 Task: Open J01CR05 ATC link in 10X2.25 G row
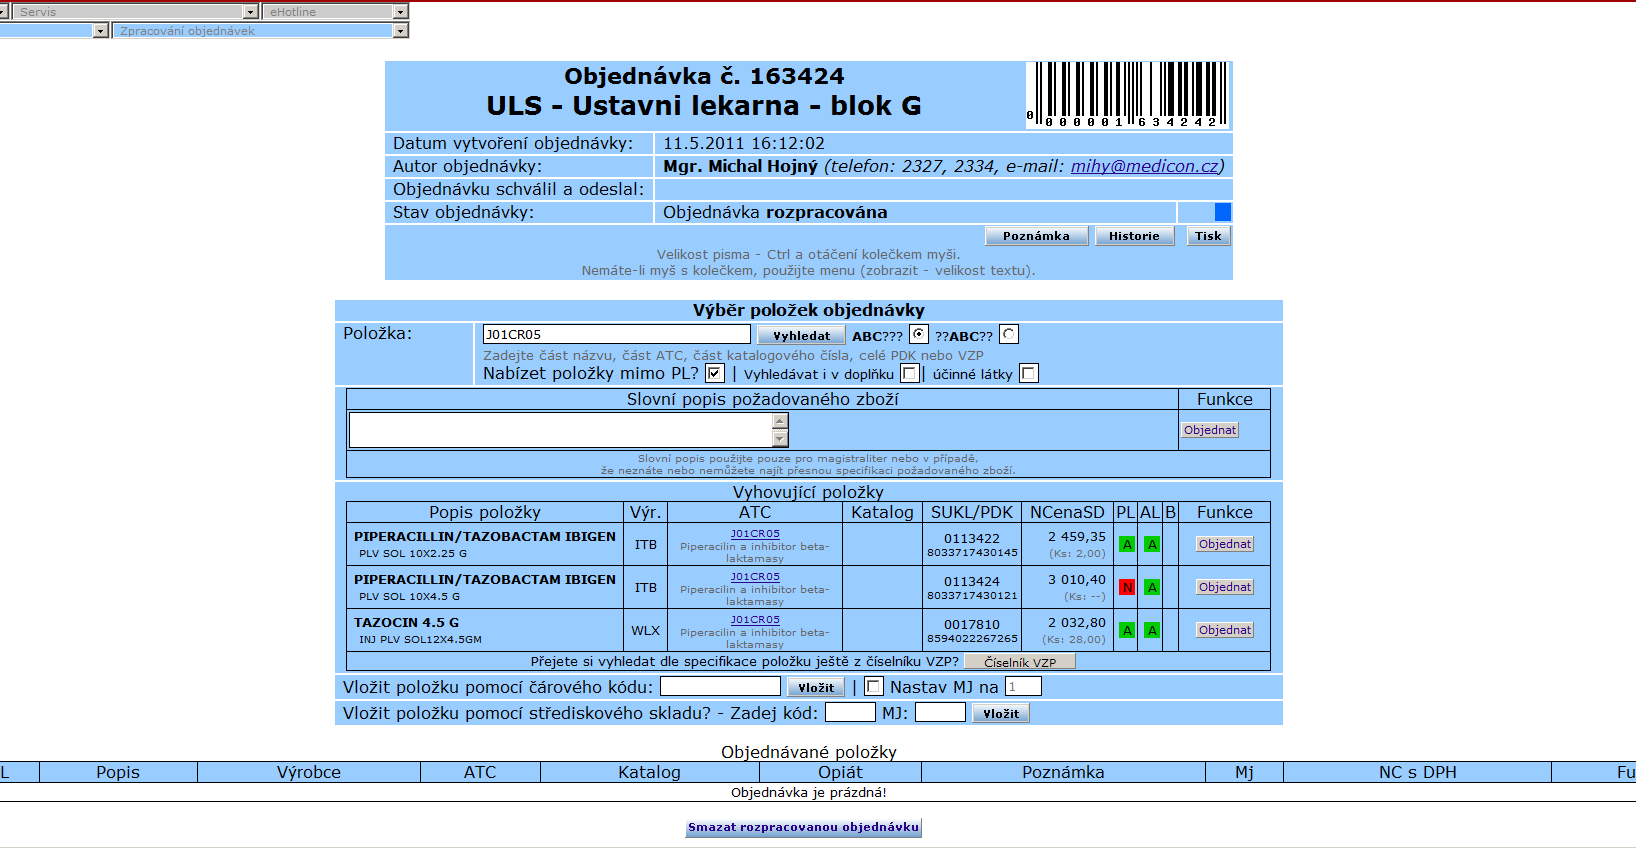pos(755,534)
